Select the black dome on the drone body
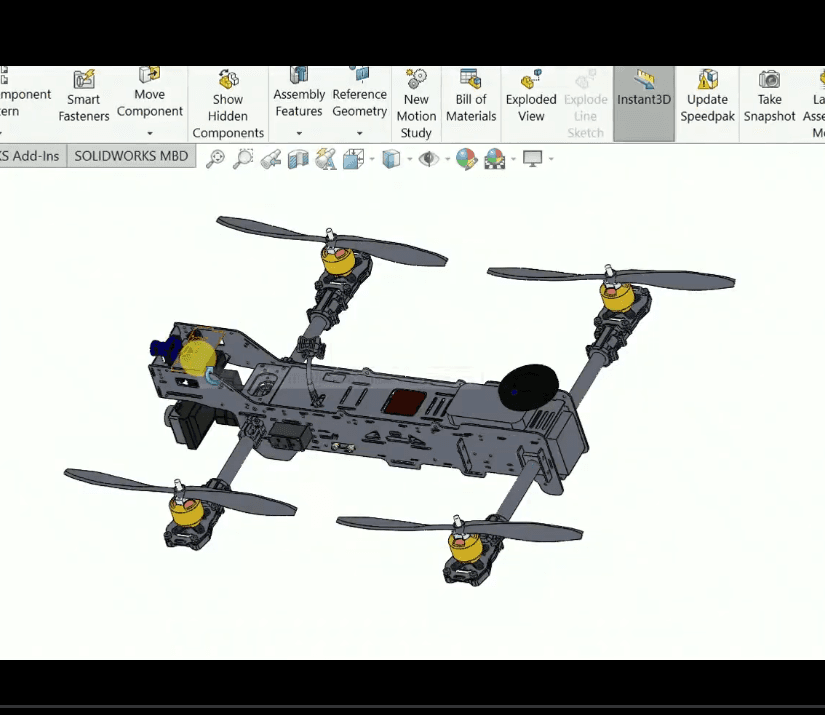 (528, 387)
